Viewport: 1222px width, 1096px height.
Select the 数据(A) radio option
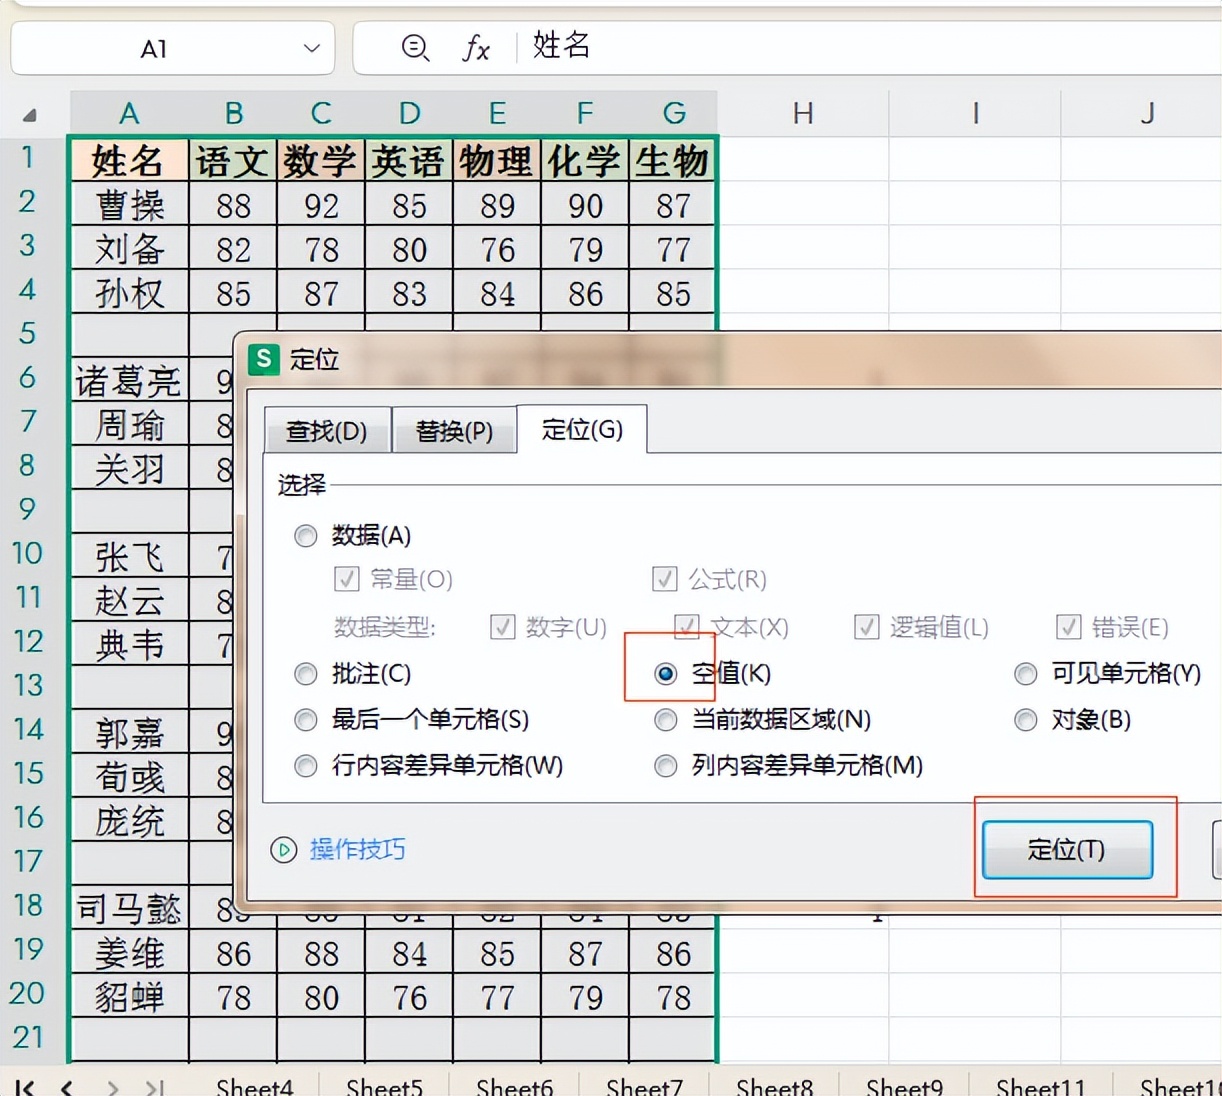[306, 537]
